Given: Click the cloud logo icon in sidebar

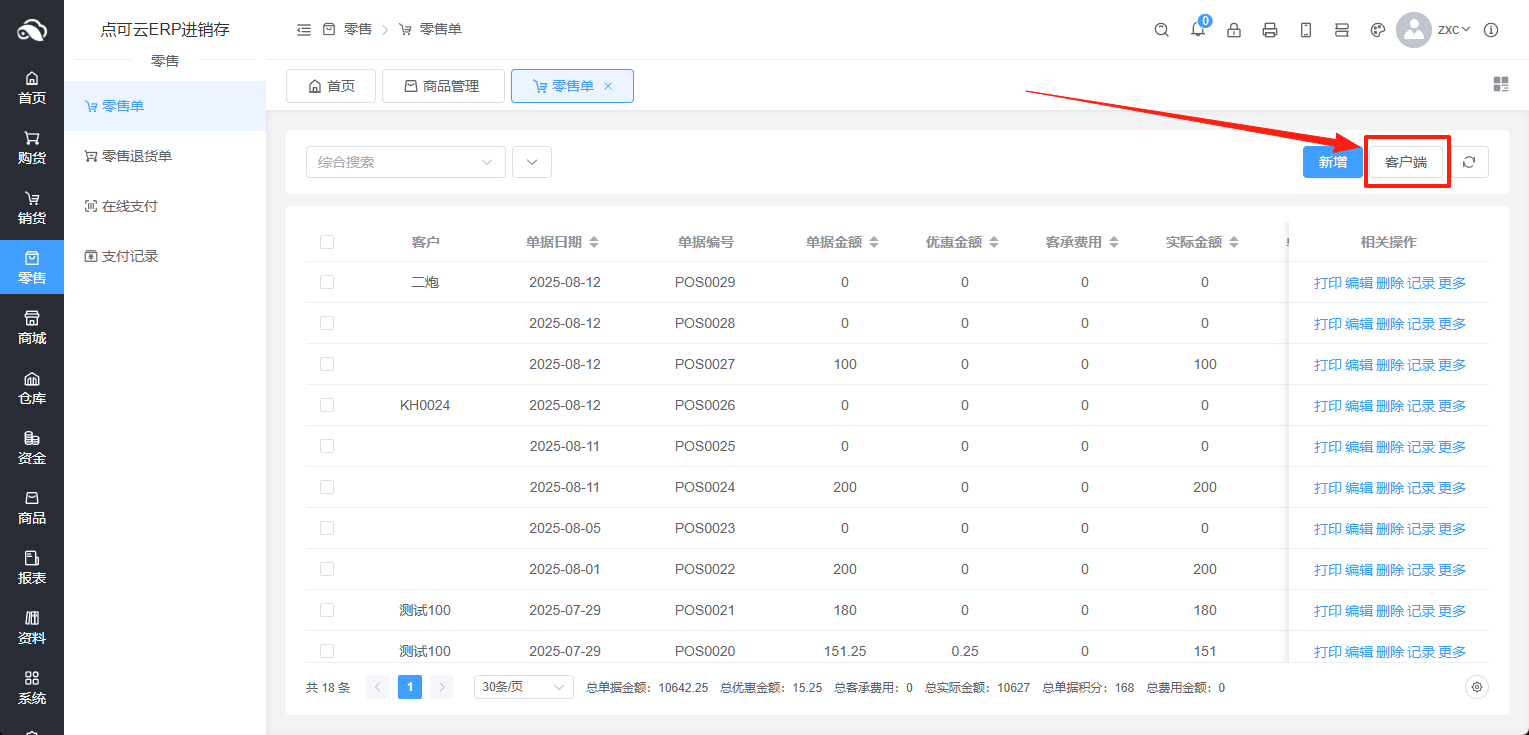Looking at the screenshot, I should click(x=32, y=30).
